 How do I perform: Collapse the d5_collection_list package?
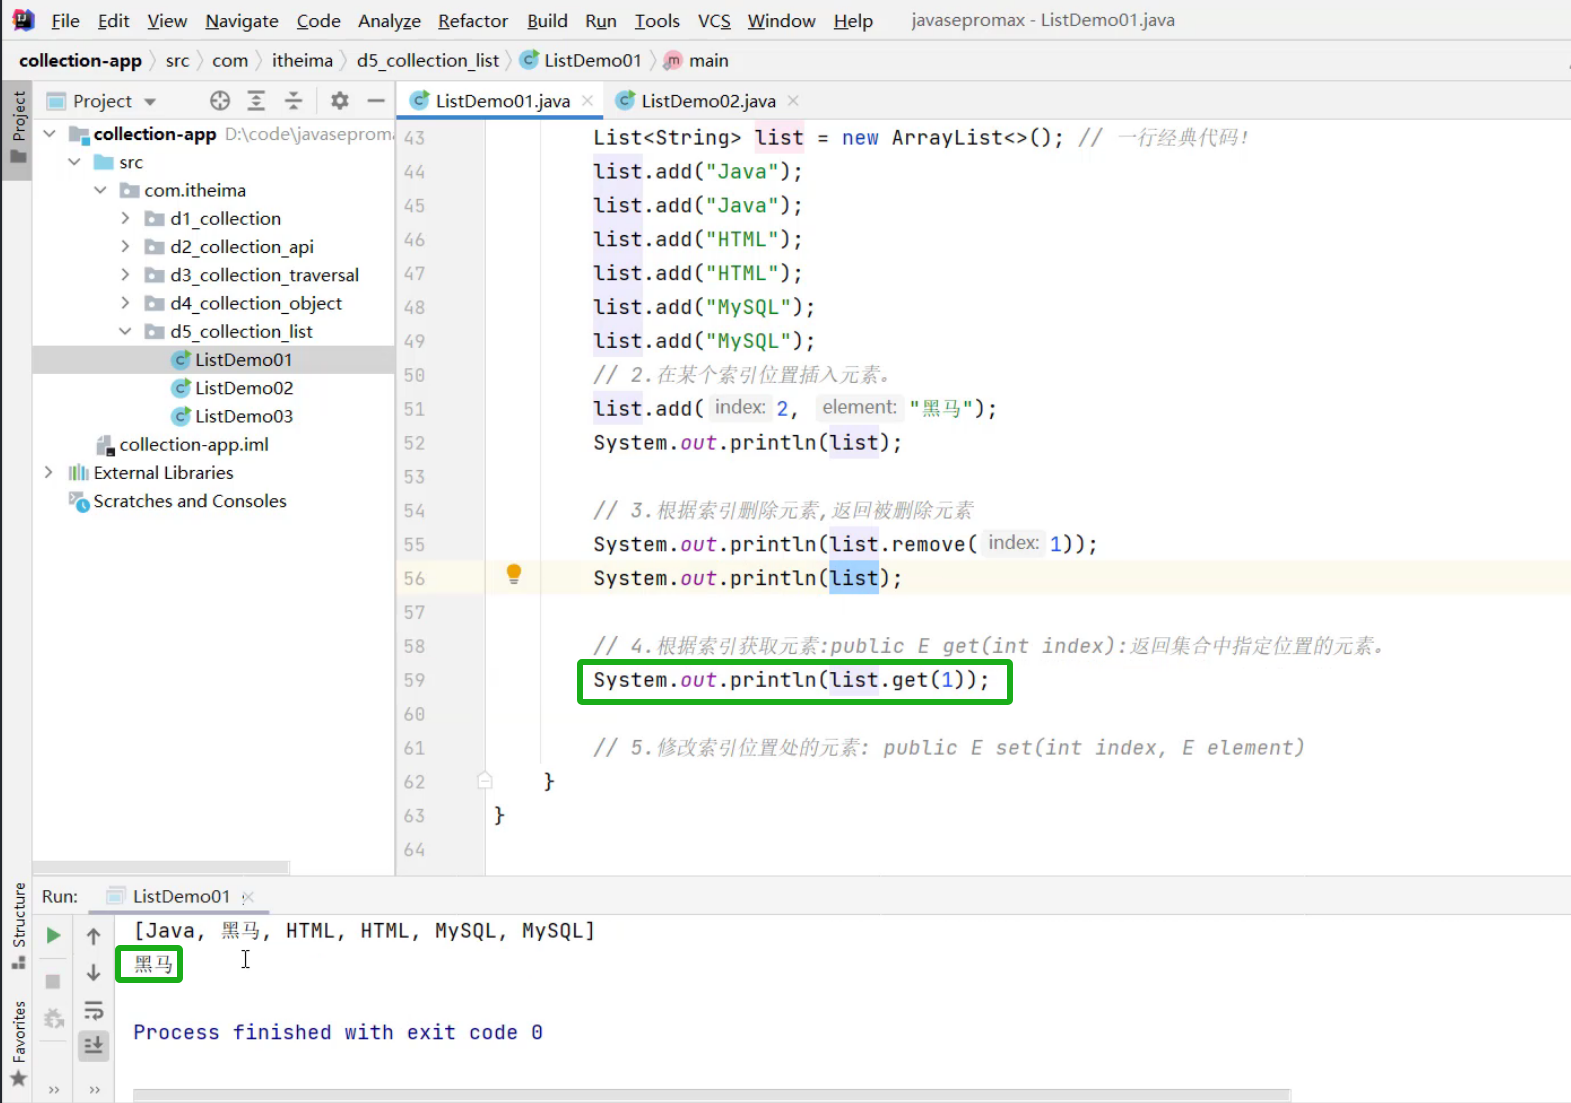125,330
